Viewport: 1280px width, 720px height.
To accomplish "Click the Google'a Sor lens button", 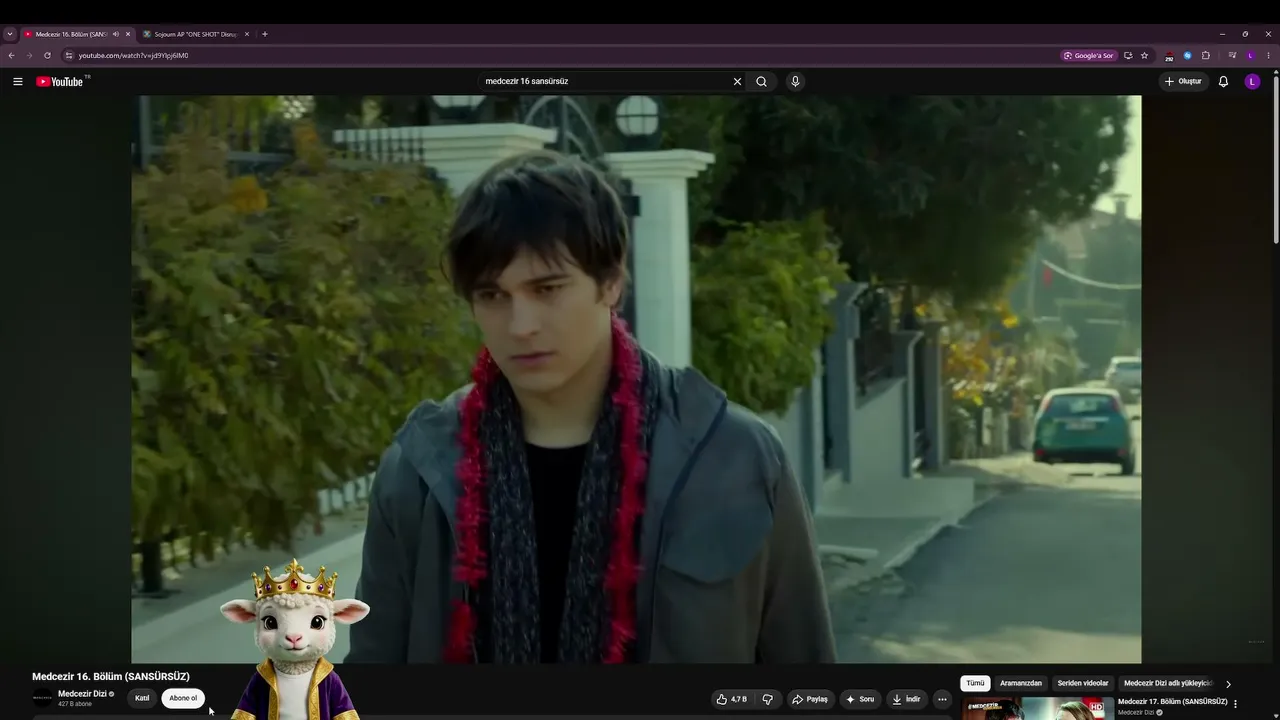I will 1088,55.
